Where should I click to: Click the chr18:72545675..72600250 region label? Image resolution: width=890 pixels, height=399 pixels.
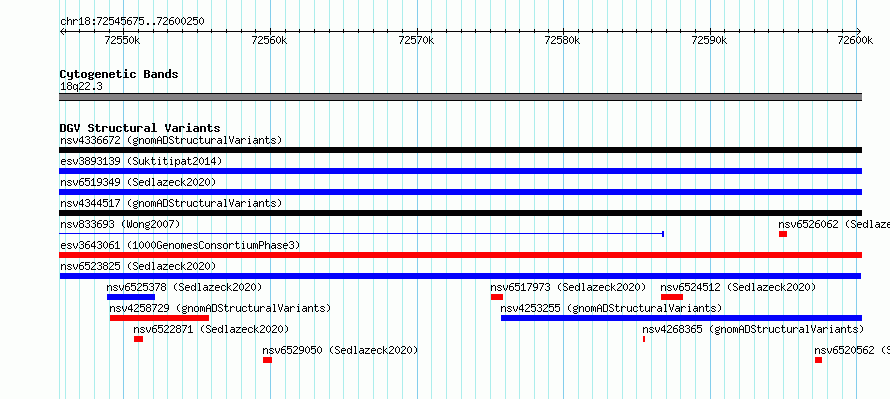pyautogui.click(x=132, y=21)
